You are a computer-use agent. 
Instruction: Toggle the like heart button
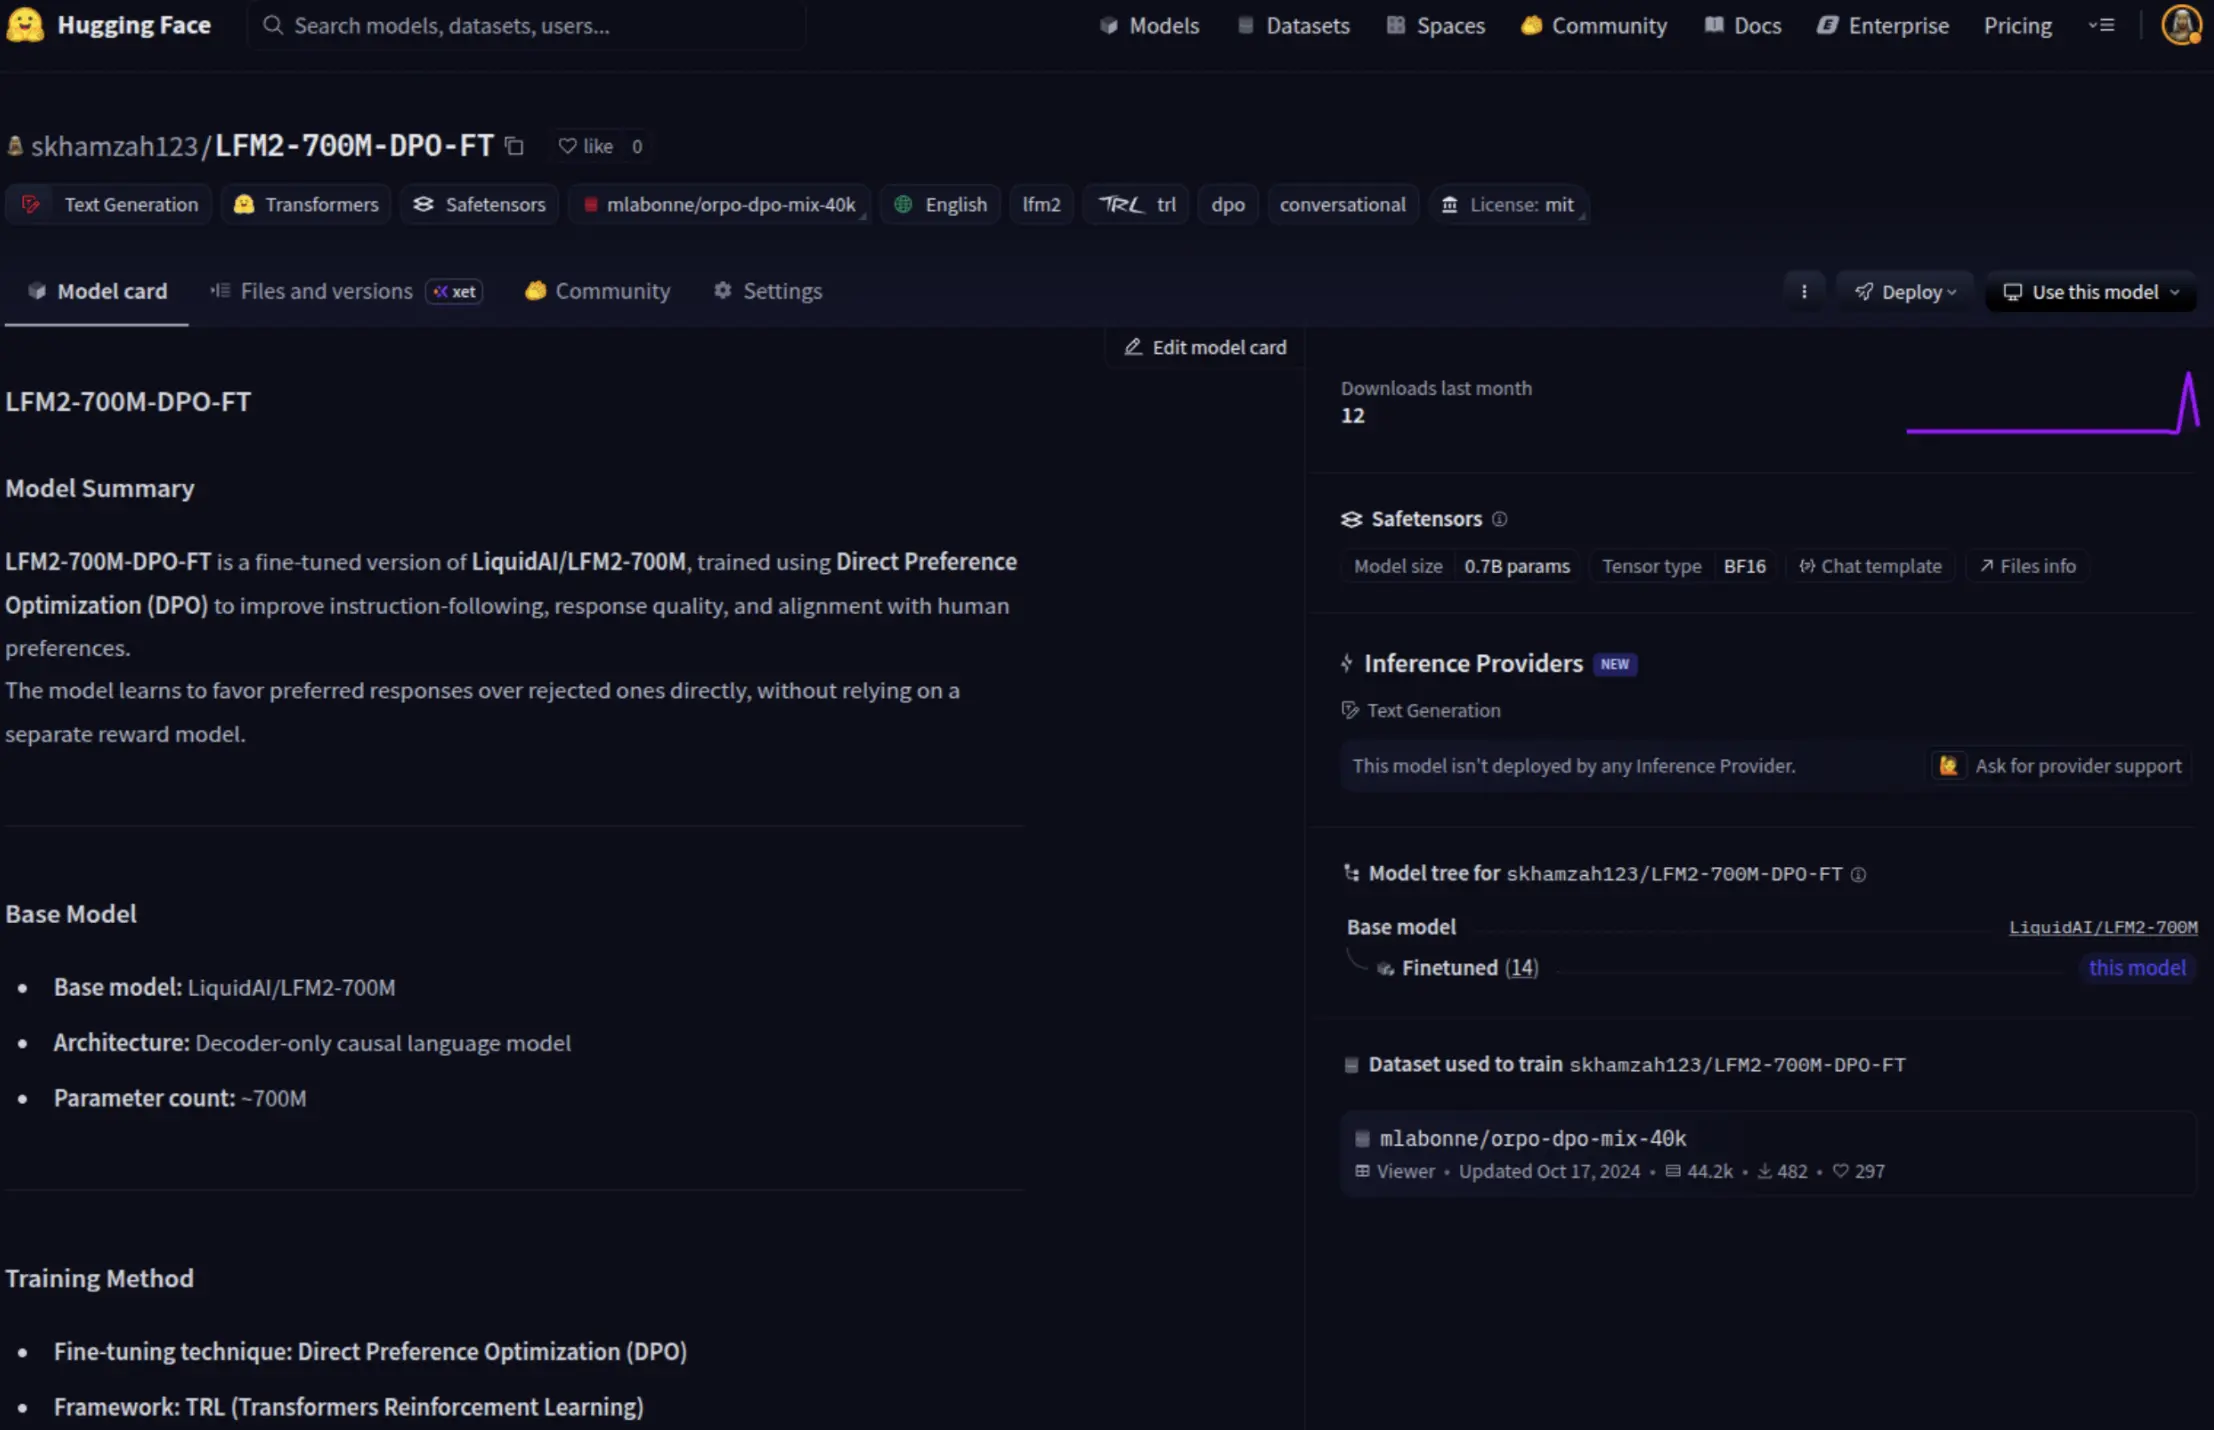[x=586, y=146]
